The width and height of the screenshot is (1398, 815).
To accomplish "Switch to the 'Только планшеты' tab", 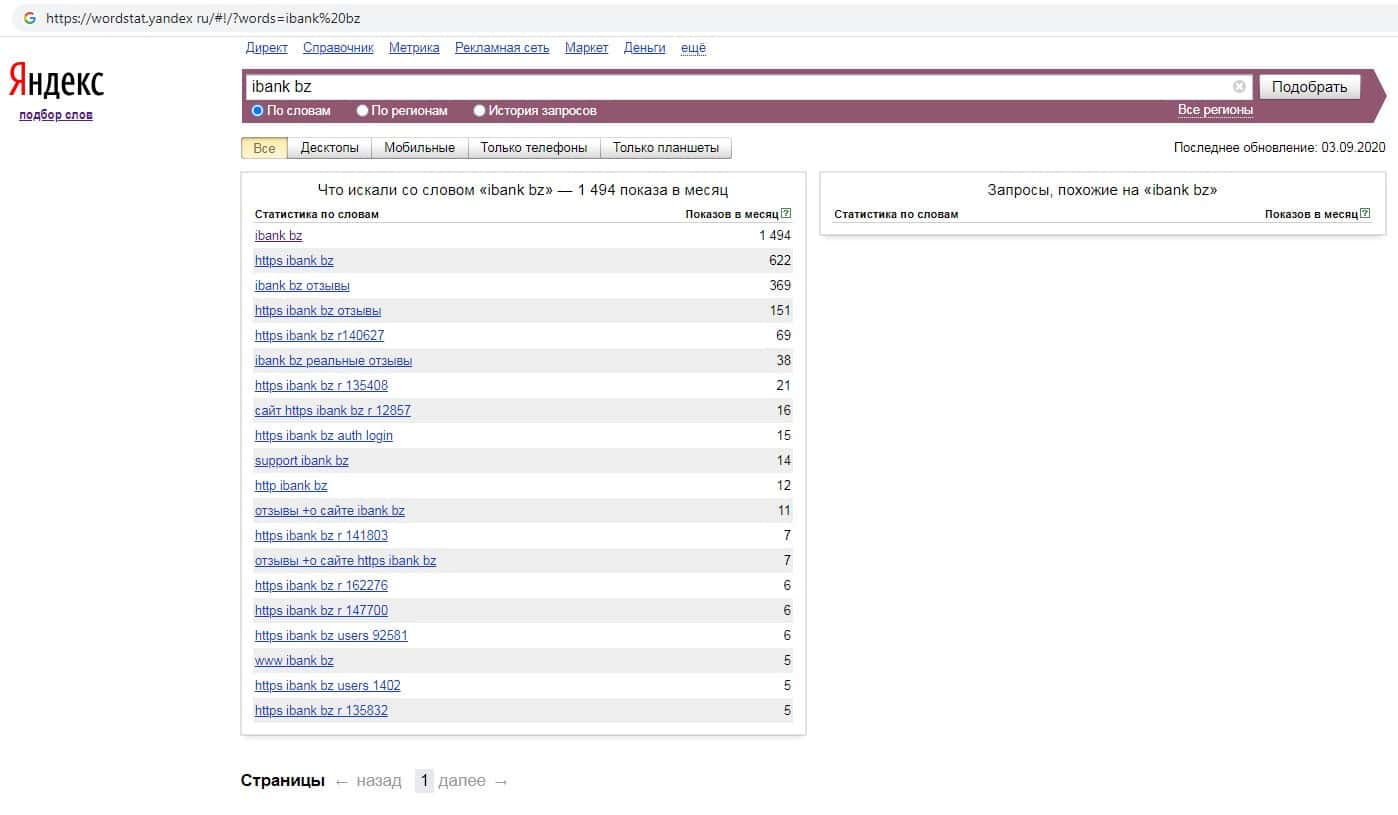I will (x=665, y=148).
